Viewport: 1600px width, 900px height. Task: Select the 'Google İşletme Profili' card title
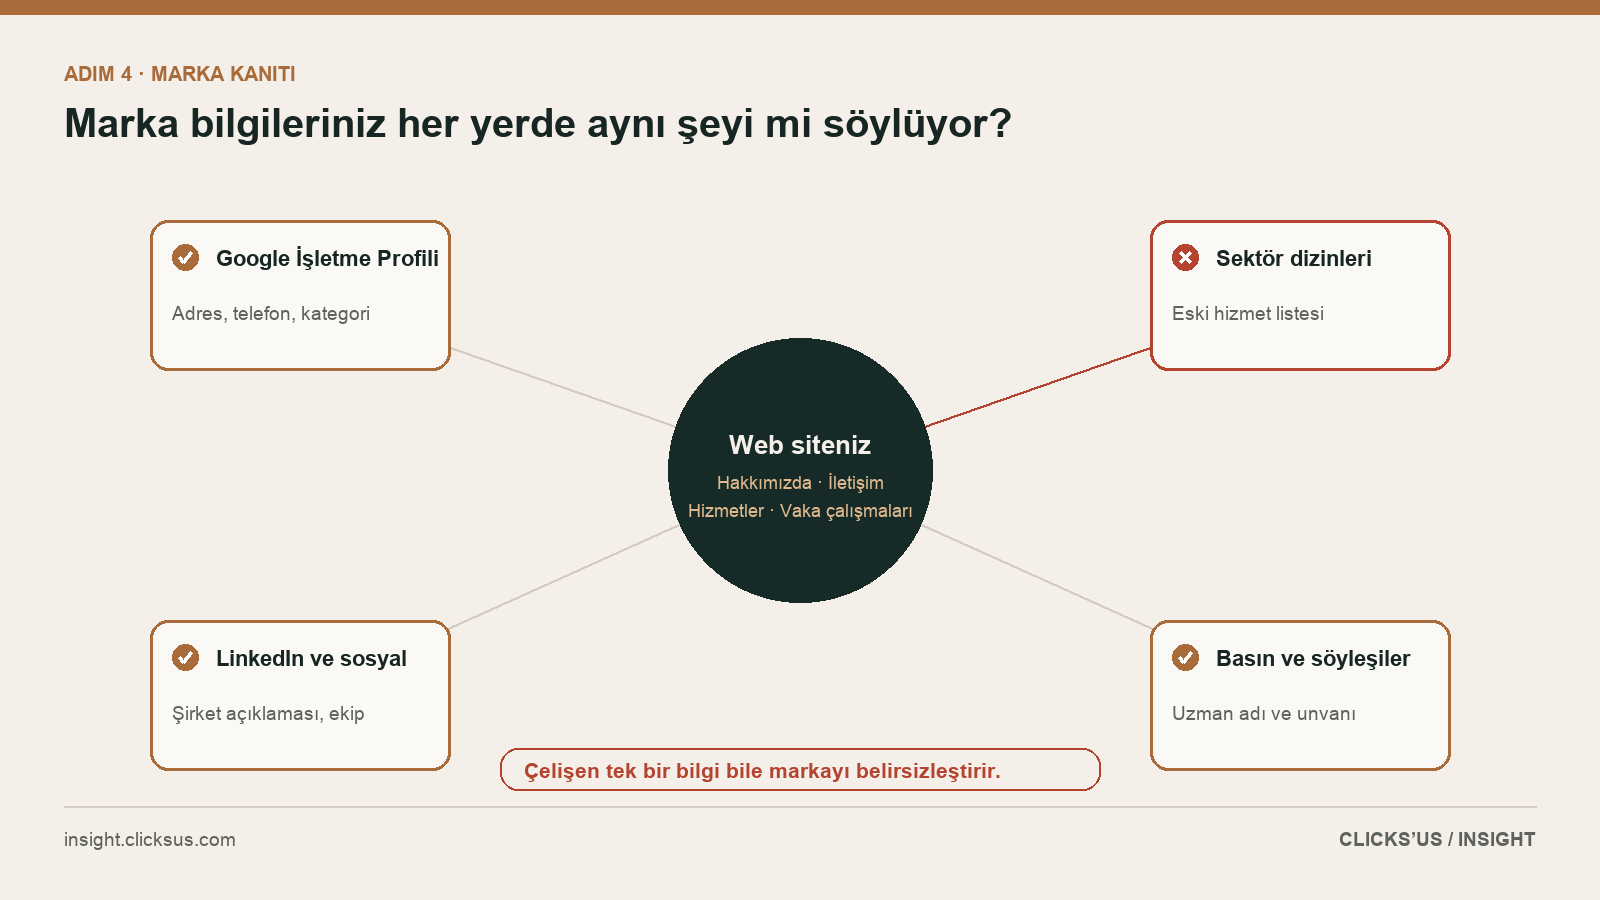click(327, 258)
